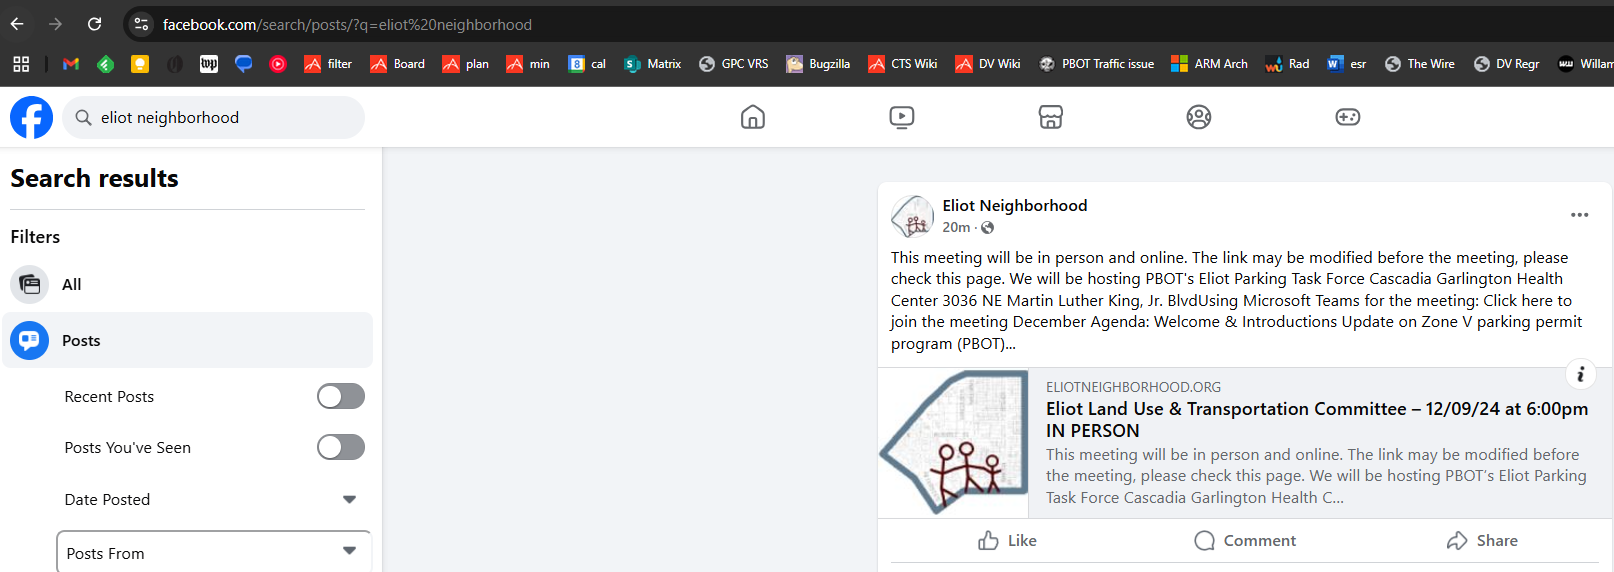
Task: Open the Facebook Gaming icon
Action: tap(1347, 117)
